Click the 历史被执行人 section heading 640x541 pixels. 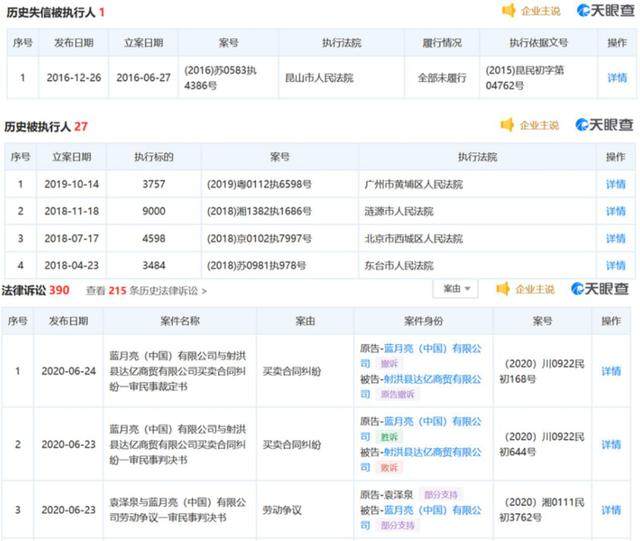point(46,127)
